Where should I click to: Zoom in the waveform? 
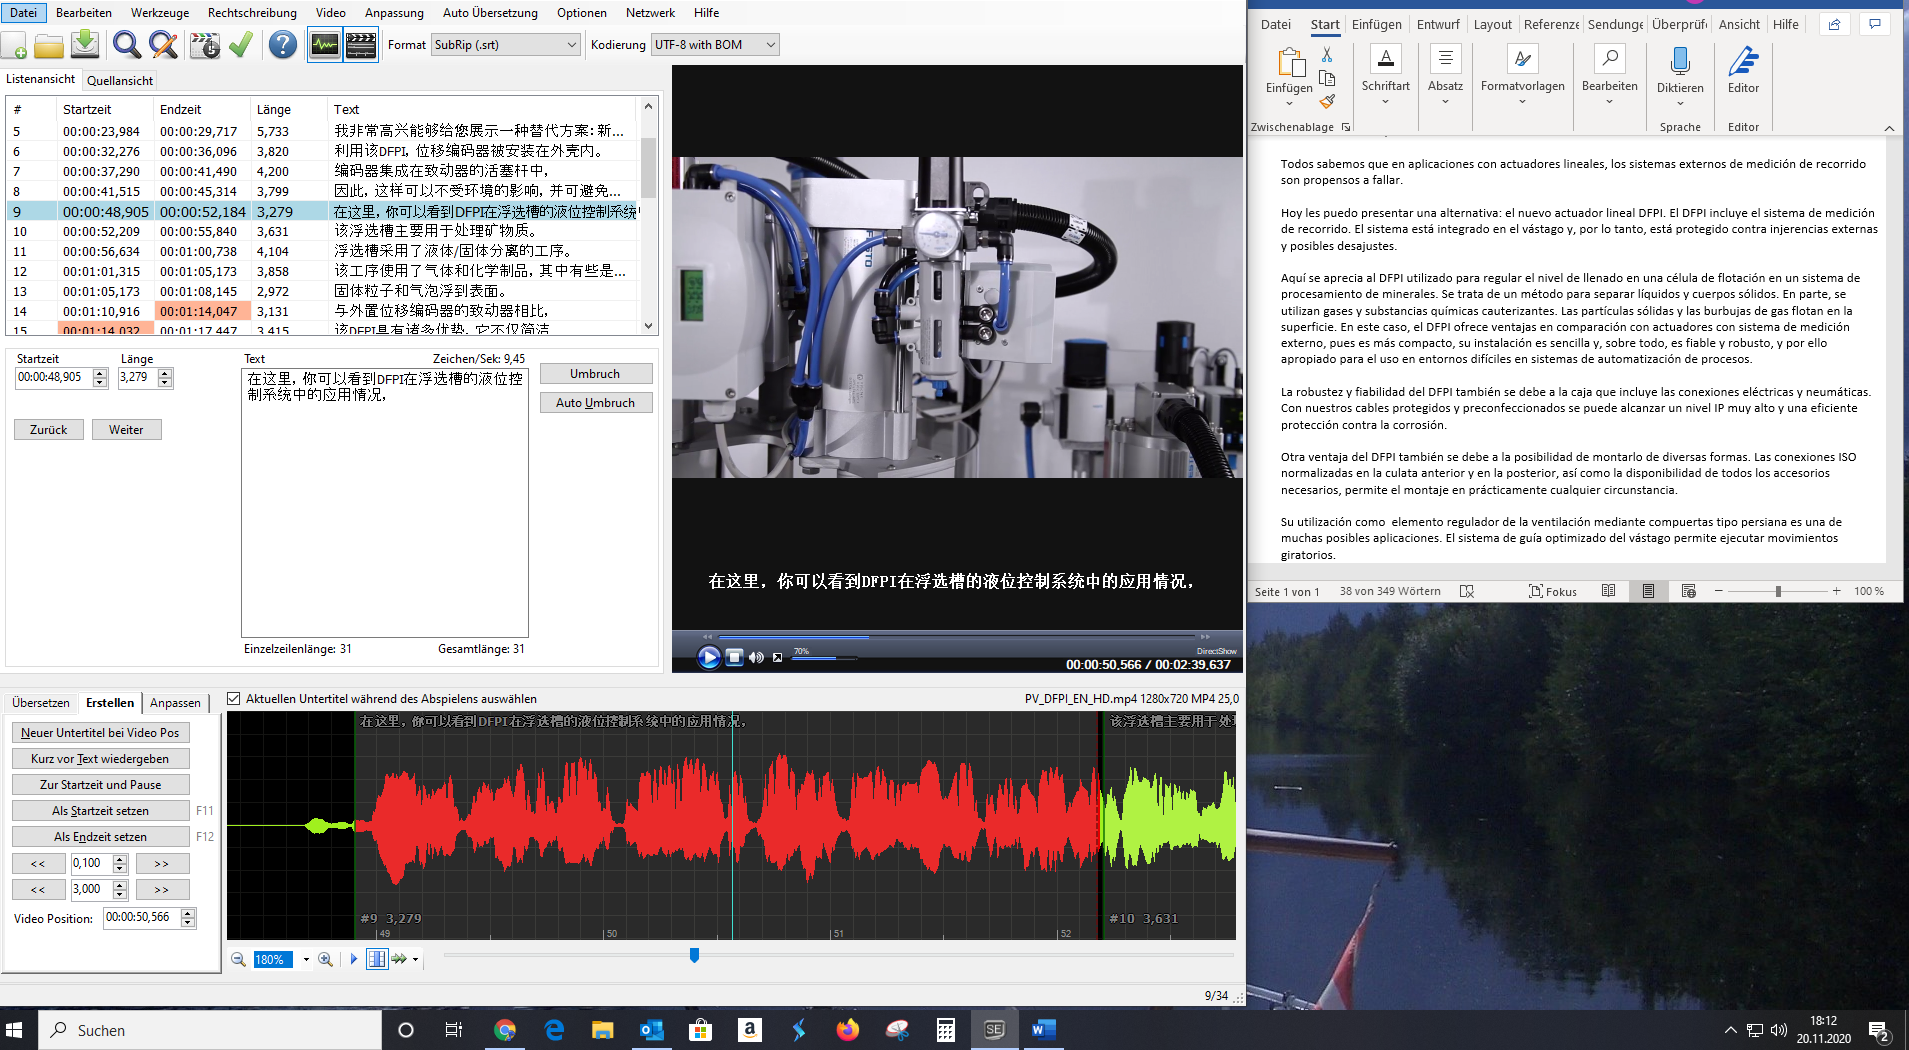click(x=325, y=960)
